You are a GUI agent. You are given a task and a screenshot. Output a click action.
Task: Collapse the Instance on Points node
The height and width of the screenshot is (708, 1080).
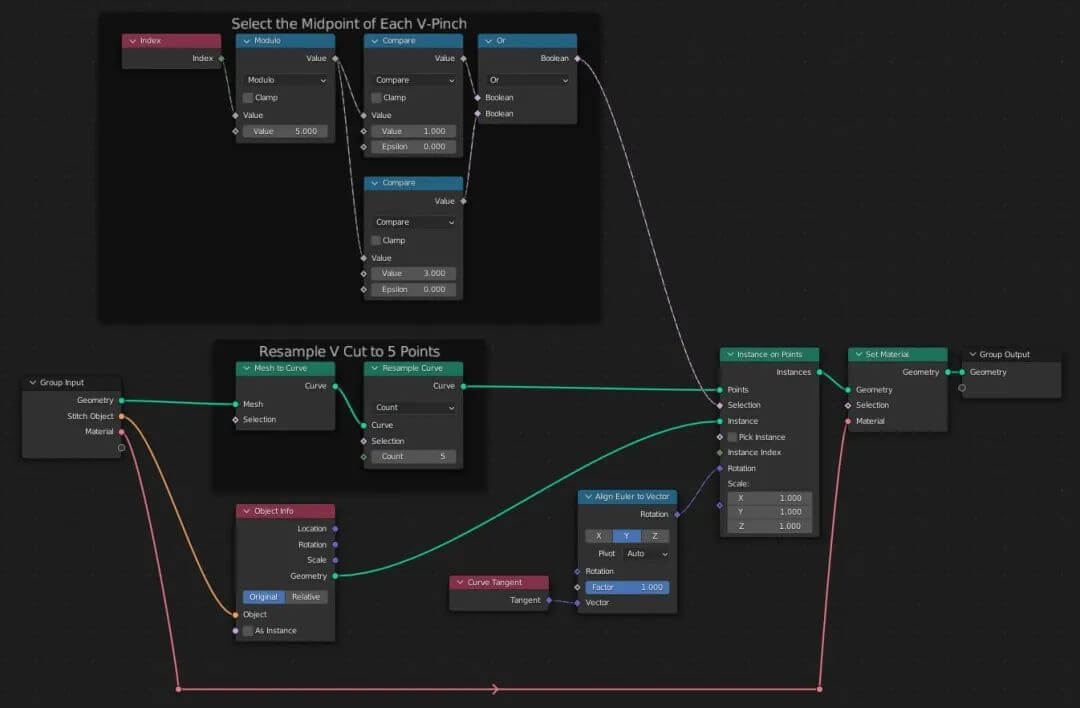pos(730,355)
